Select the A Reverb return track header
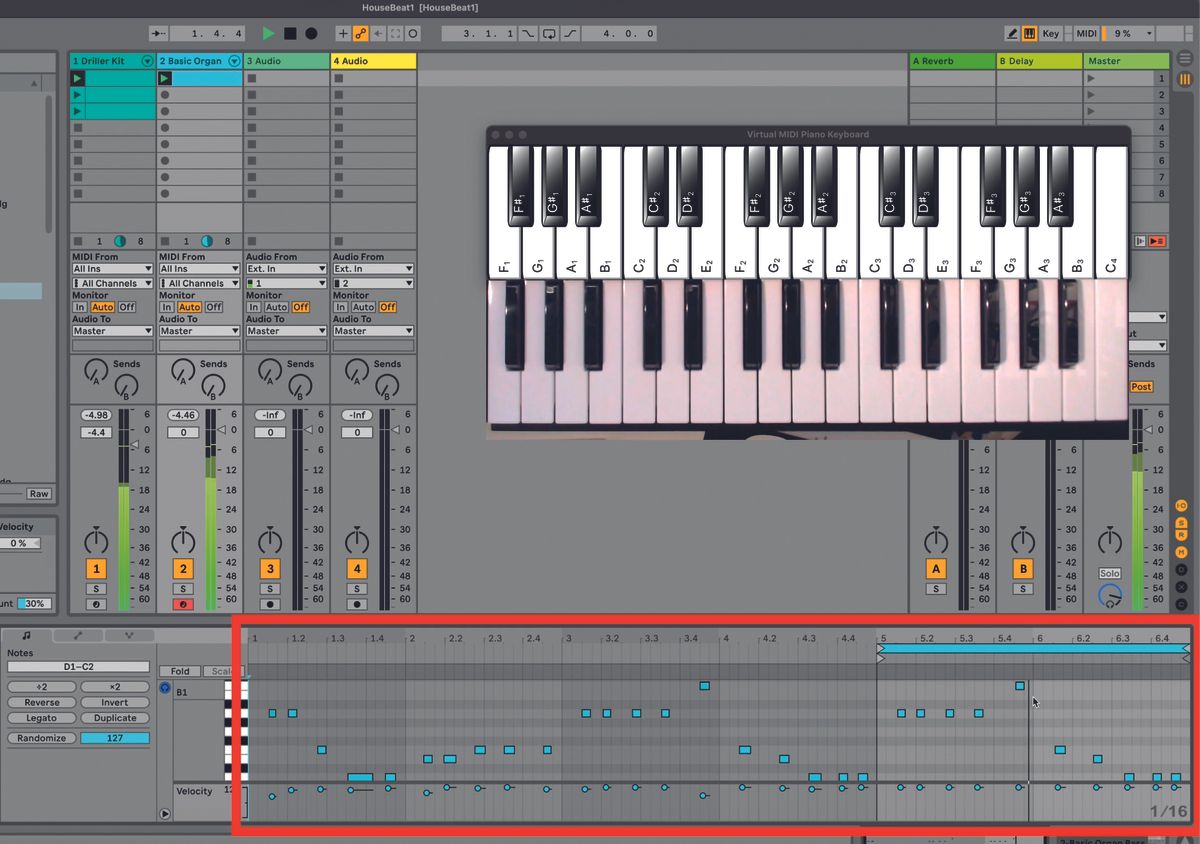Viewport: 1200px width, 844px height. tap(953, 61)
